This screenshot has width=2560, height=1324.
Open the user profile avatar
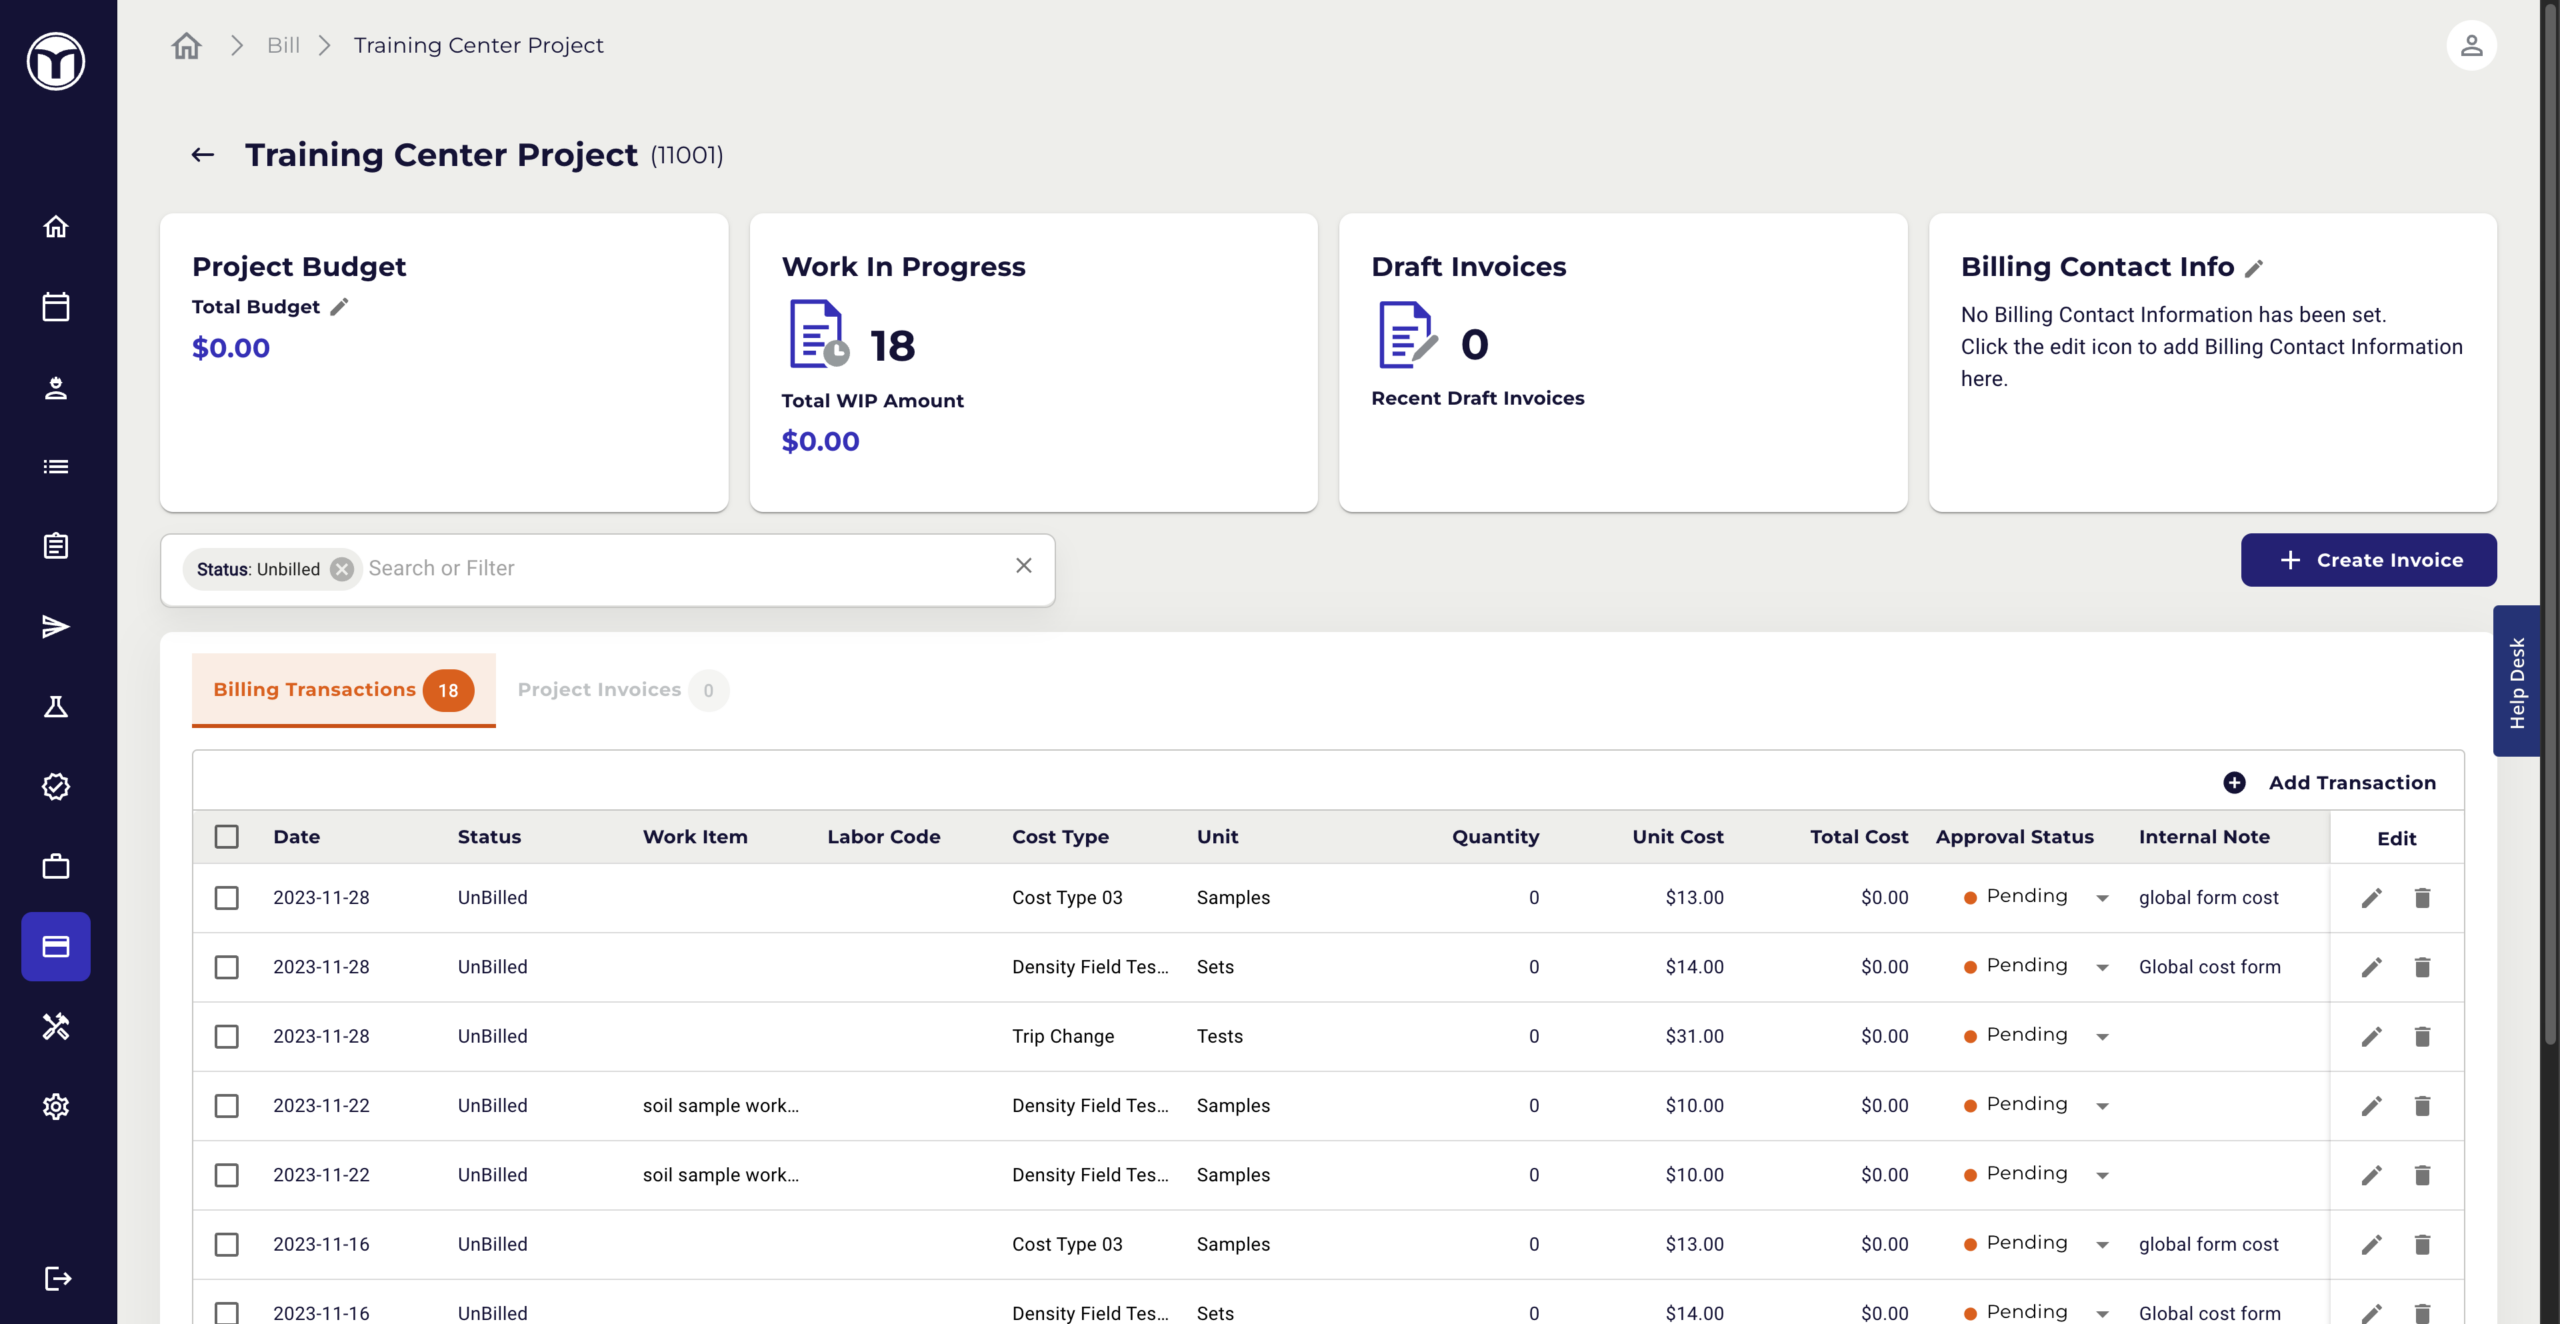point(2471,45)
